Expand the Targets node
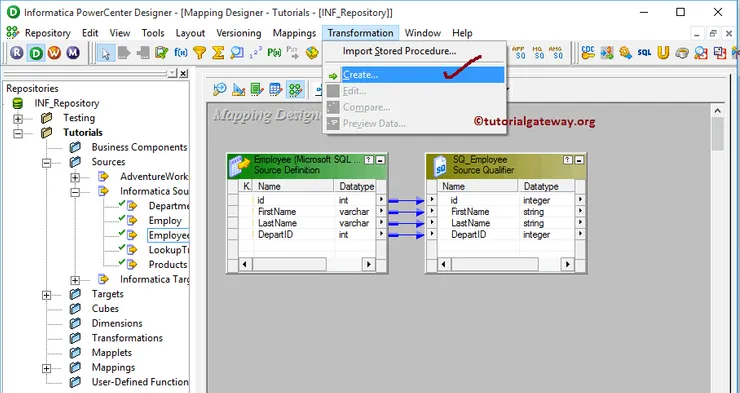The width and height of the screenshot is (740, 393). tap(46, 295)
